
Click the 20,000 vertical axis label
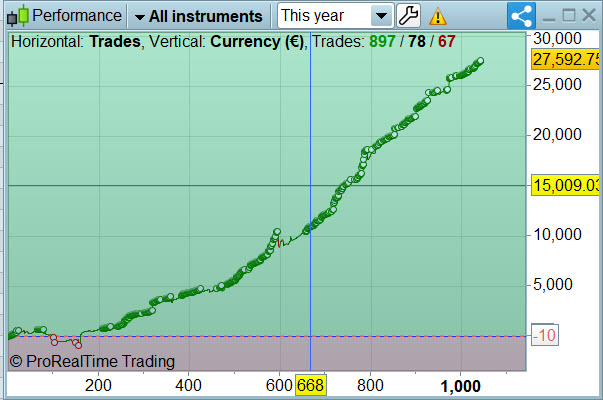557,135
